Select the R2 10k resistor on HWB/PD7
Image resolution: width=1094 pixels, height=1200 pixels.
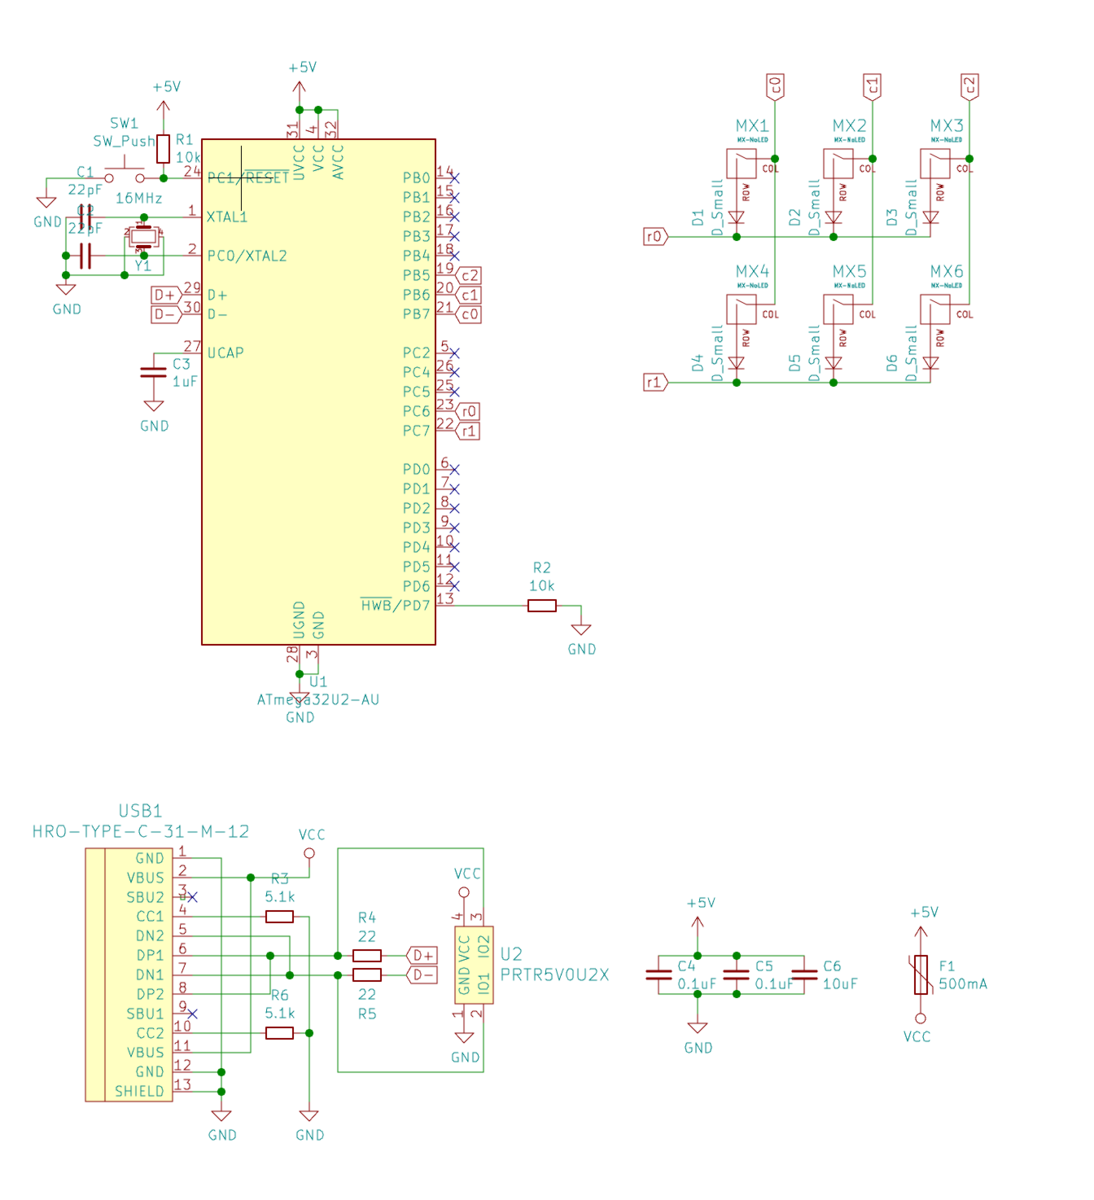tap(542, 605)
